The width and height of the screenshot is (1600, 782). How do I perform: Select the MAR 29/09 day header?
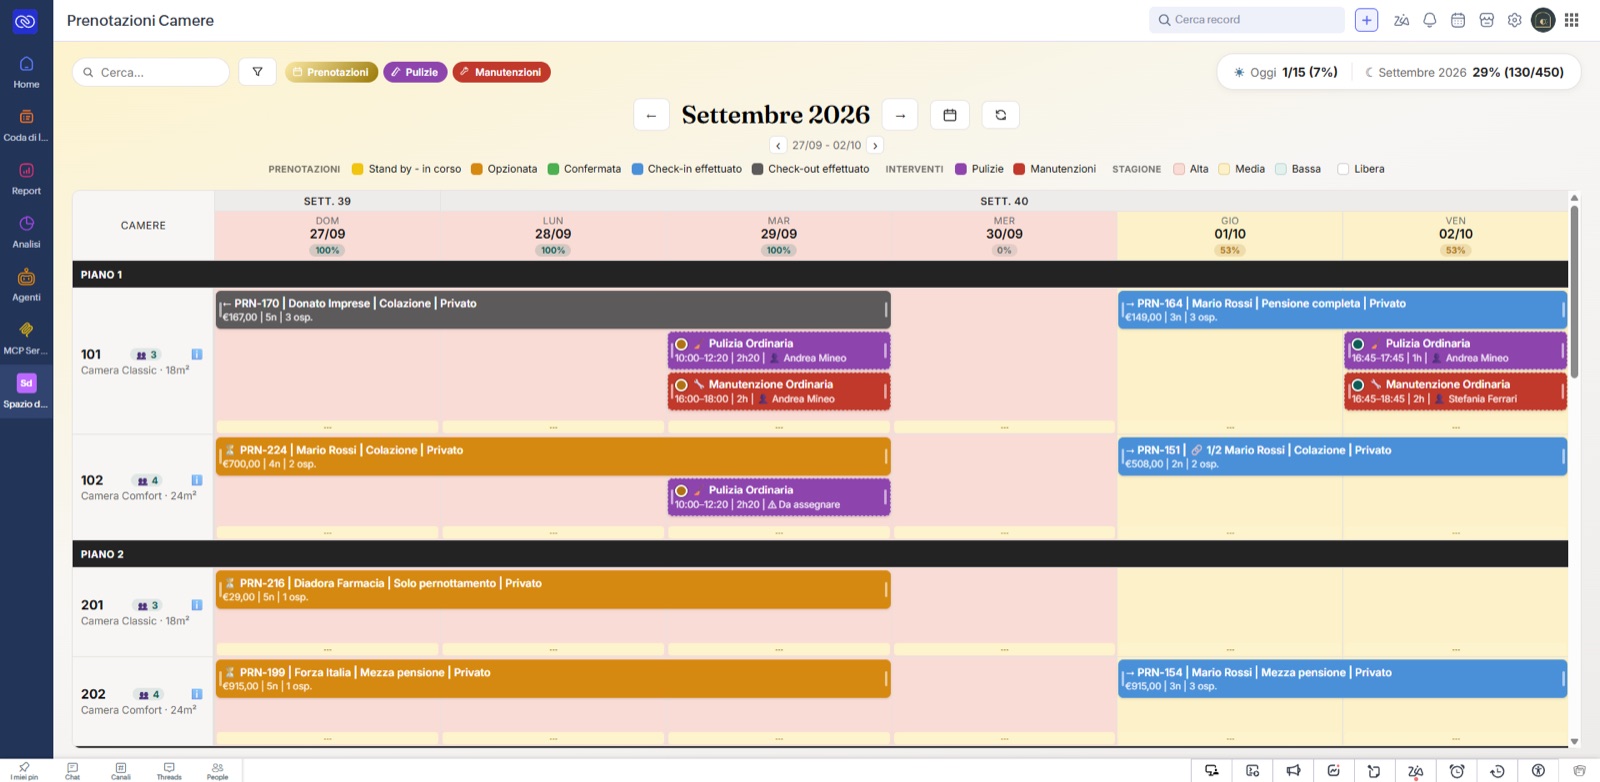click(x=779, y=235)
